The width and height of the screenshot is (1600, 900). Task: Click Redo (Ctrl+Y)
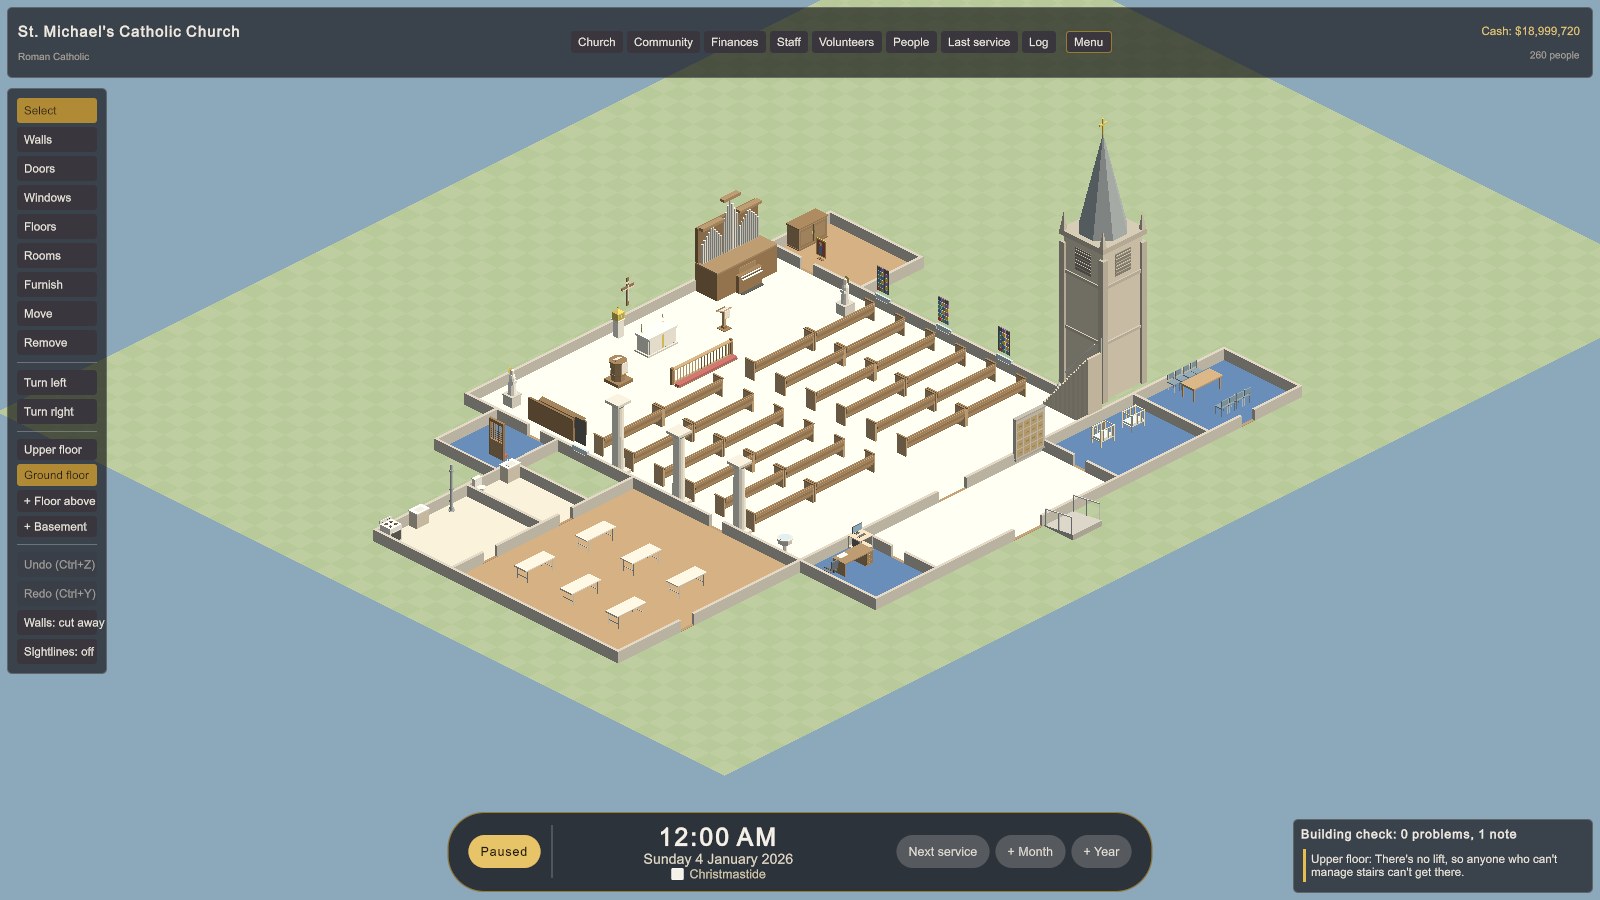57,594
